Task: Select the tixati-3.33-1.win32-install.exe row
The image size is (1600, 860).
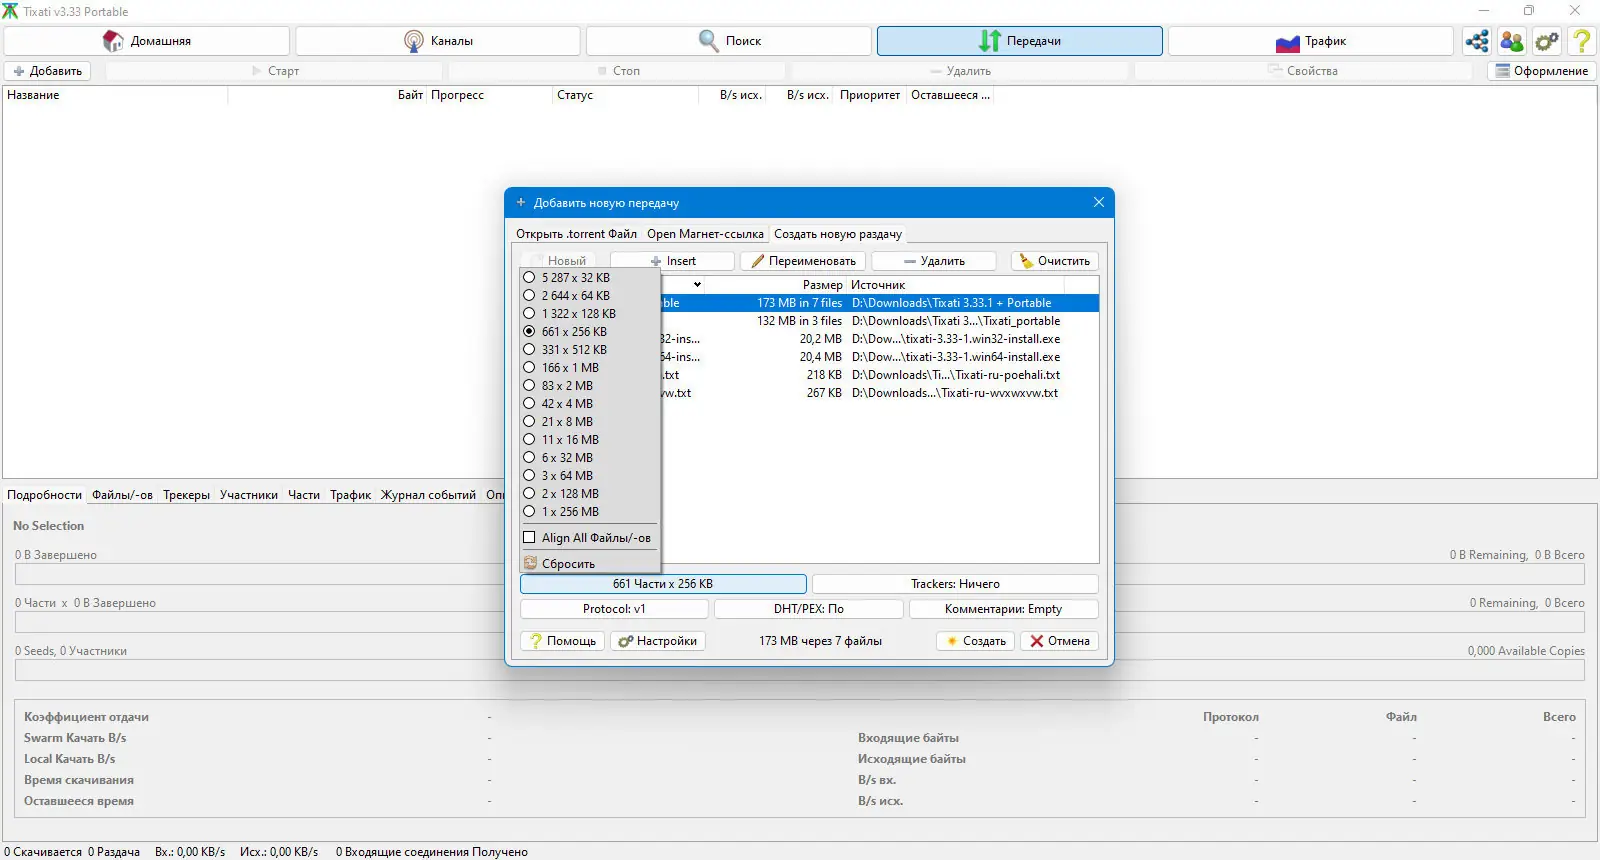Action: pos(880,339)
